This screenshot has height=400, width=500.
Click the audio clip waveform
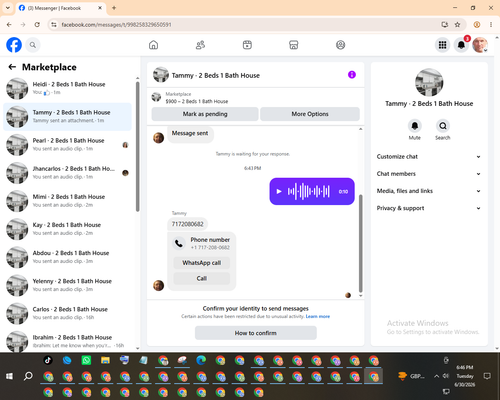[x=309, y=191]
